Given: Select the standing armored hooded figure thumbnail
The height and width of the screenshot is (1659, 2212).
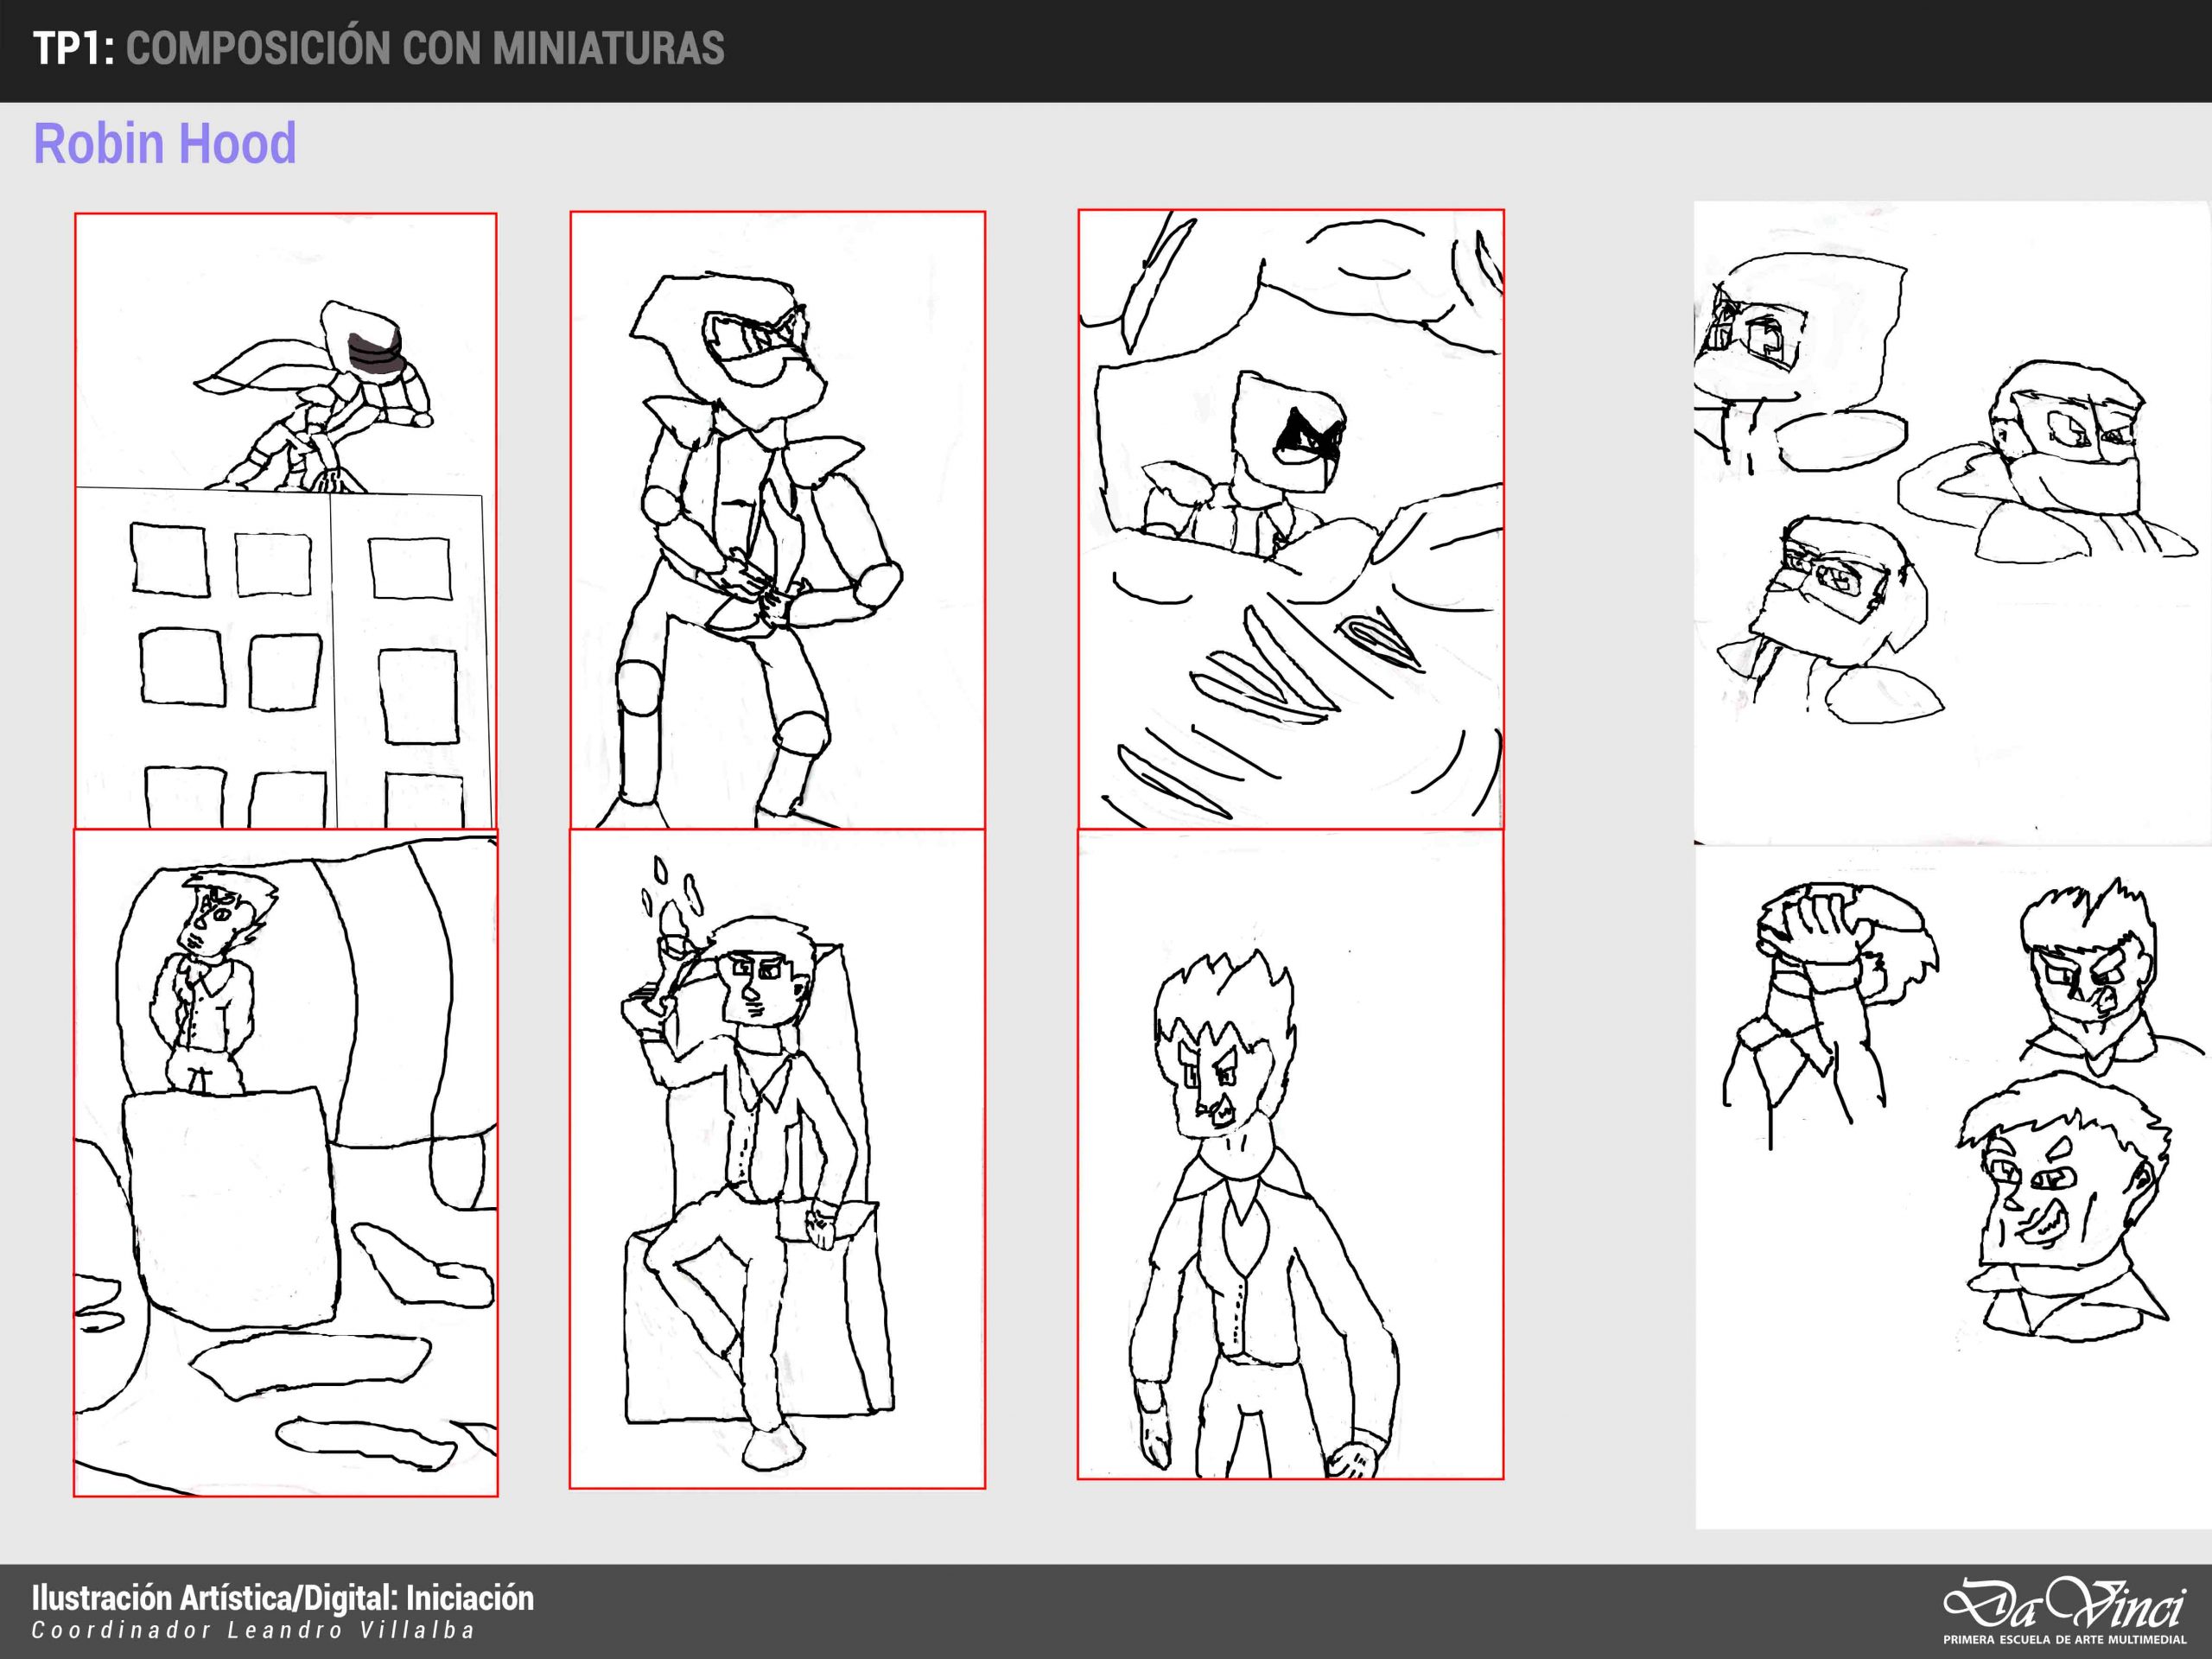Looking at the screenshot, I should coord(777,520).
